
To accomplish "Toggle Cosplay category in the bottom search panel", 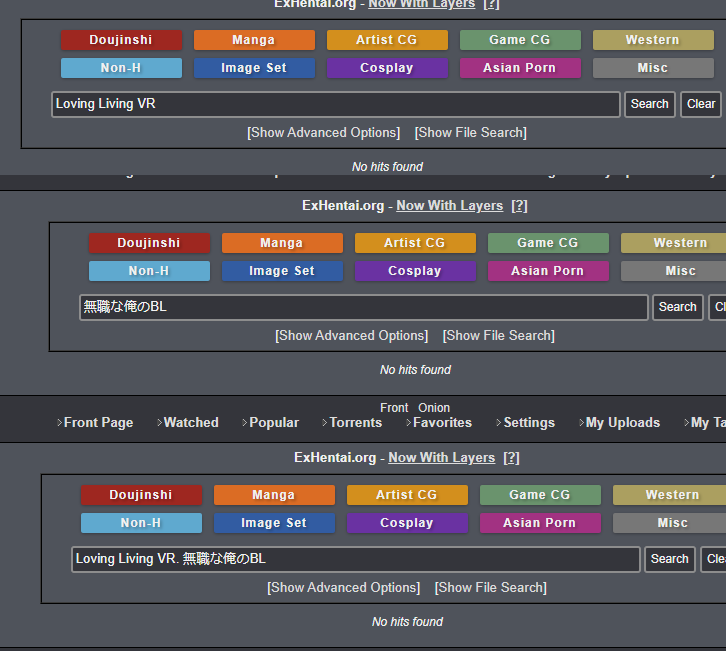I will (407, 523).
